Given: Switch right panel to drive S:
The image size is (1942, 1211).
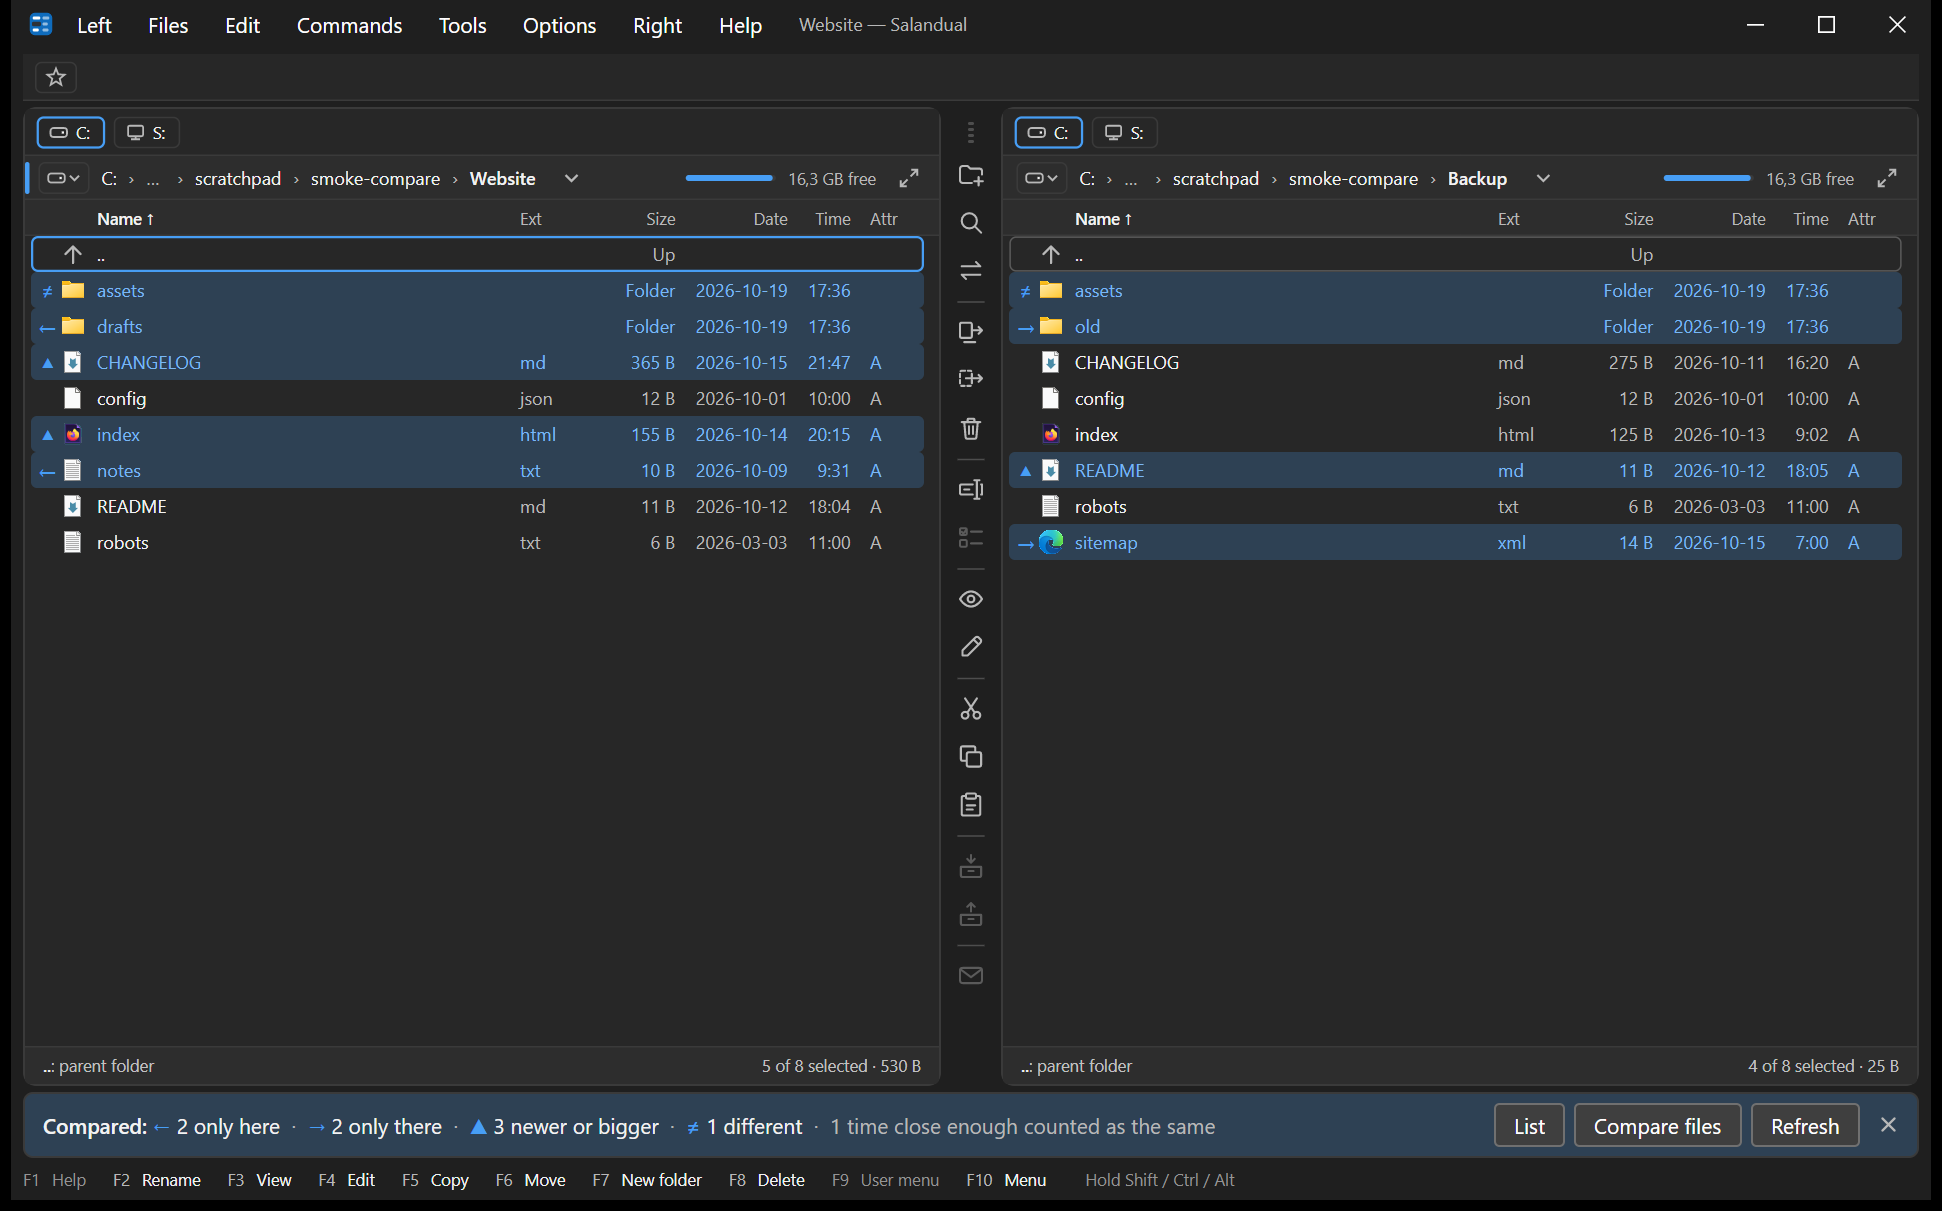Looking at the screenshot, I should (1125, 132).
